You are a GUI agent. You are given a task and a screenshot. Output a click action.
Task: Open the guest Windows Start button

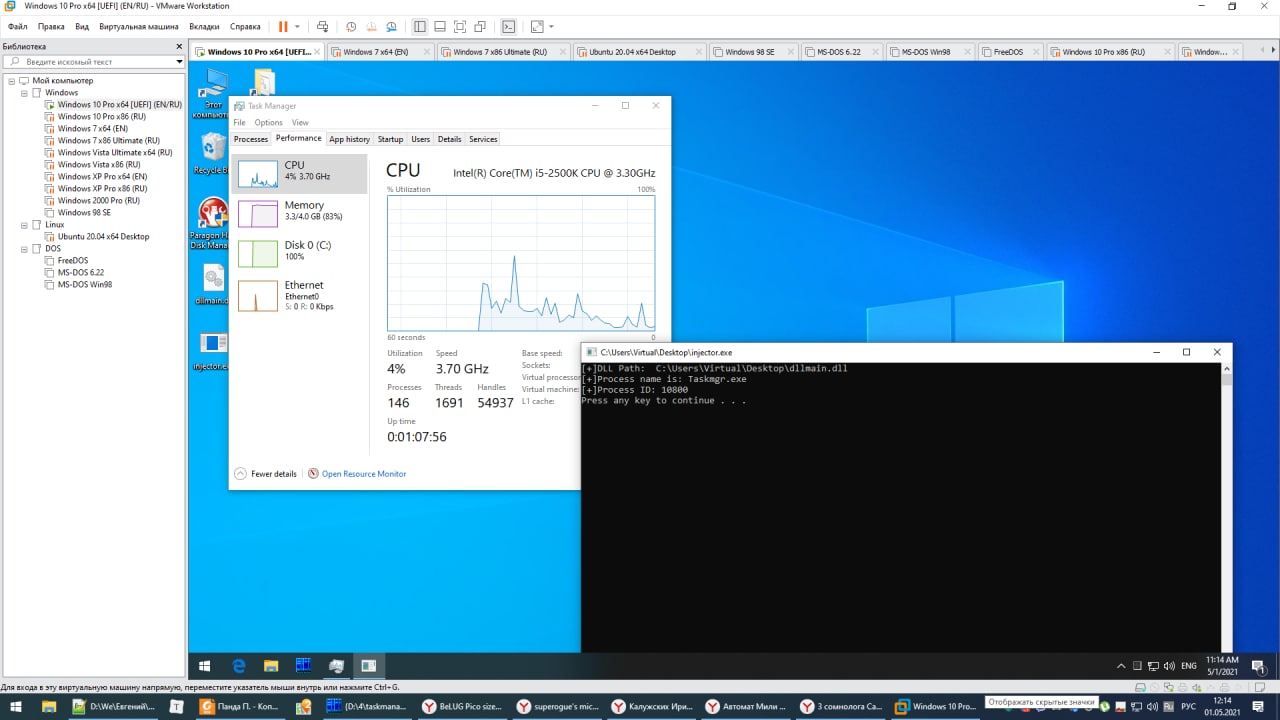204,665
